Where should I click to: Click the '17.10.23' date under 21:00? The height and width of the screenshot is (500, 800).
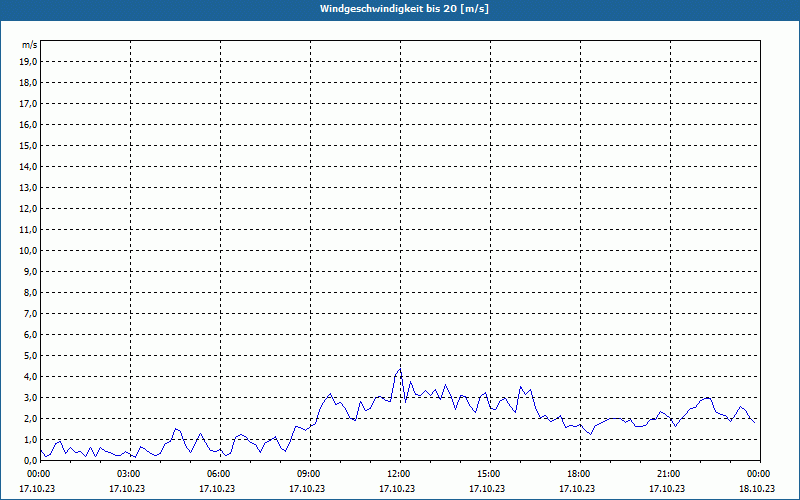pos(667,488)
